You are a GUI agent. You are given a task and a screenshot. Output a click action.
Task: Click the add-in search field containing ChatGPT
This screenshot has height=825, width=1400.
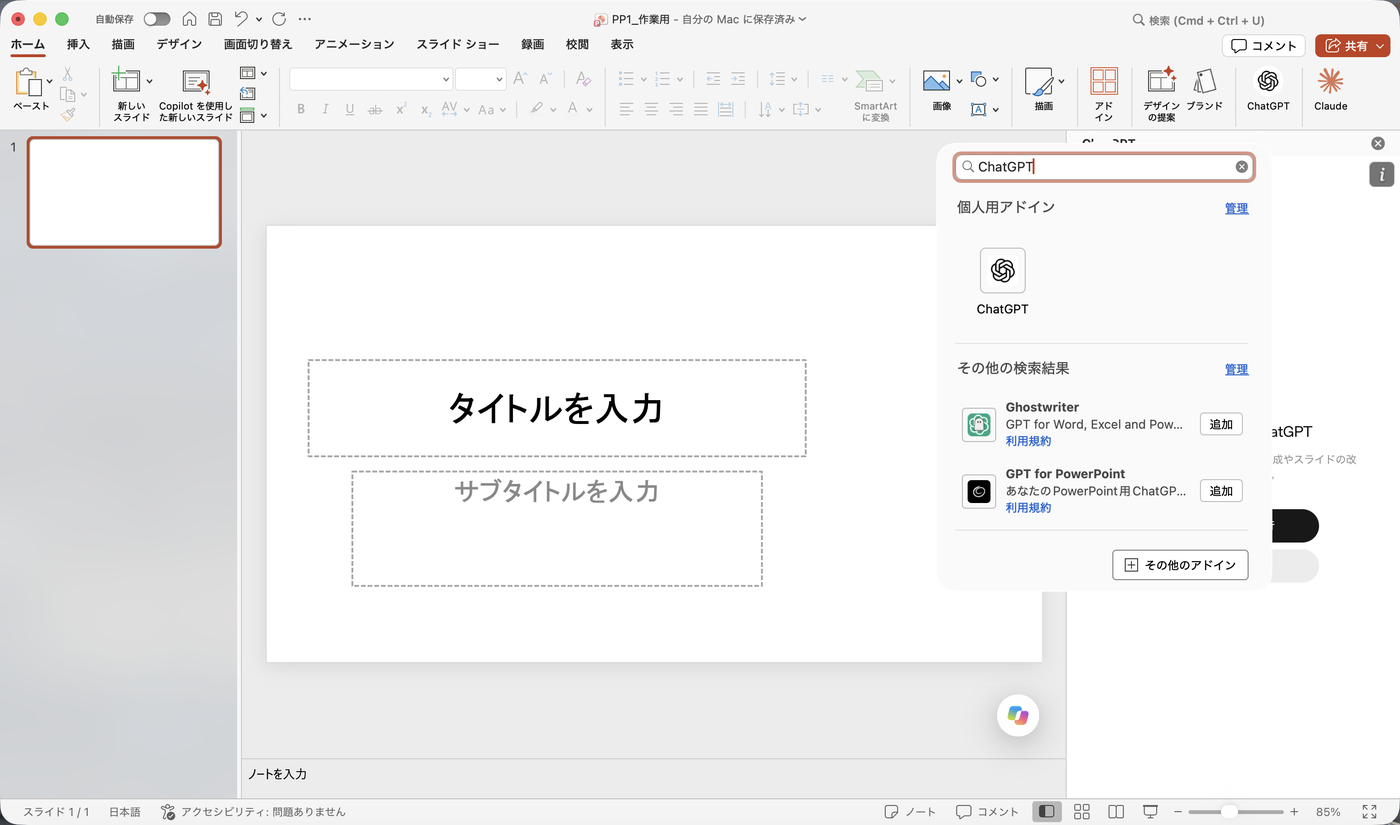point(1103,167)
